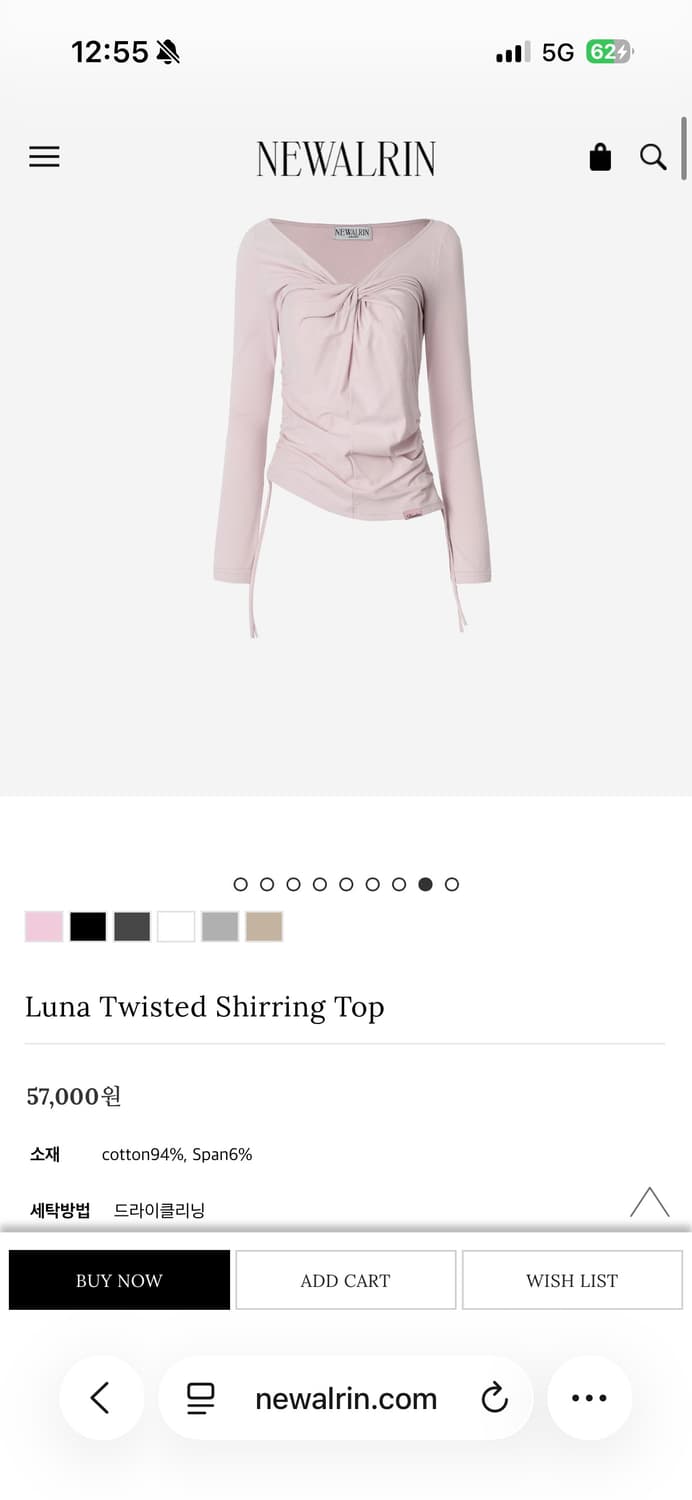Tap the NEWALRIN logo header
Image resolution: width=692 pixels, height=1500 pixels.
(346, 158)
